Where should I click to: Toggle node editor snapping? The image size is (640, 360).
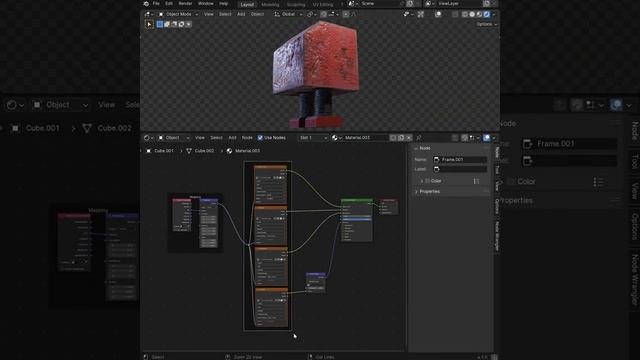point(464,138)
